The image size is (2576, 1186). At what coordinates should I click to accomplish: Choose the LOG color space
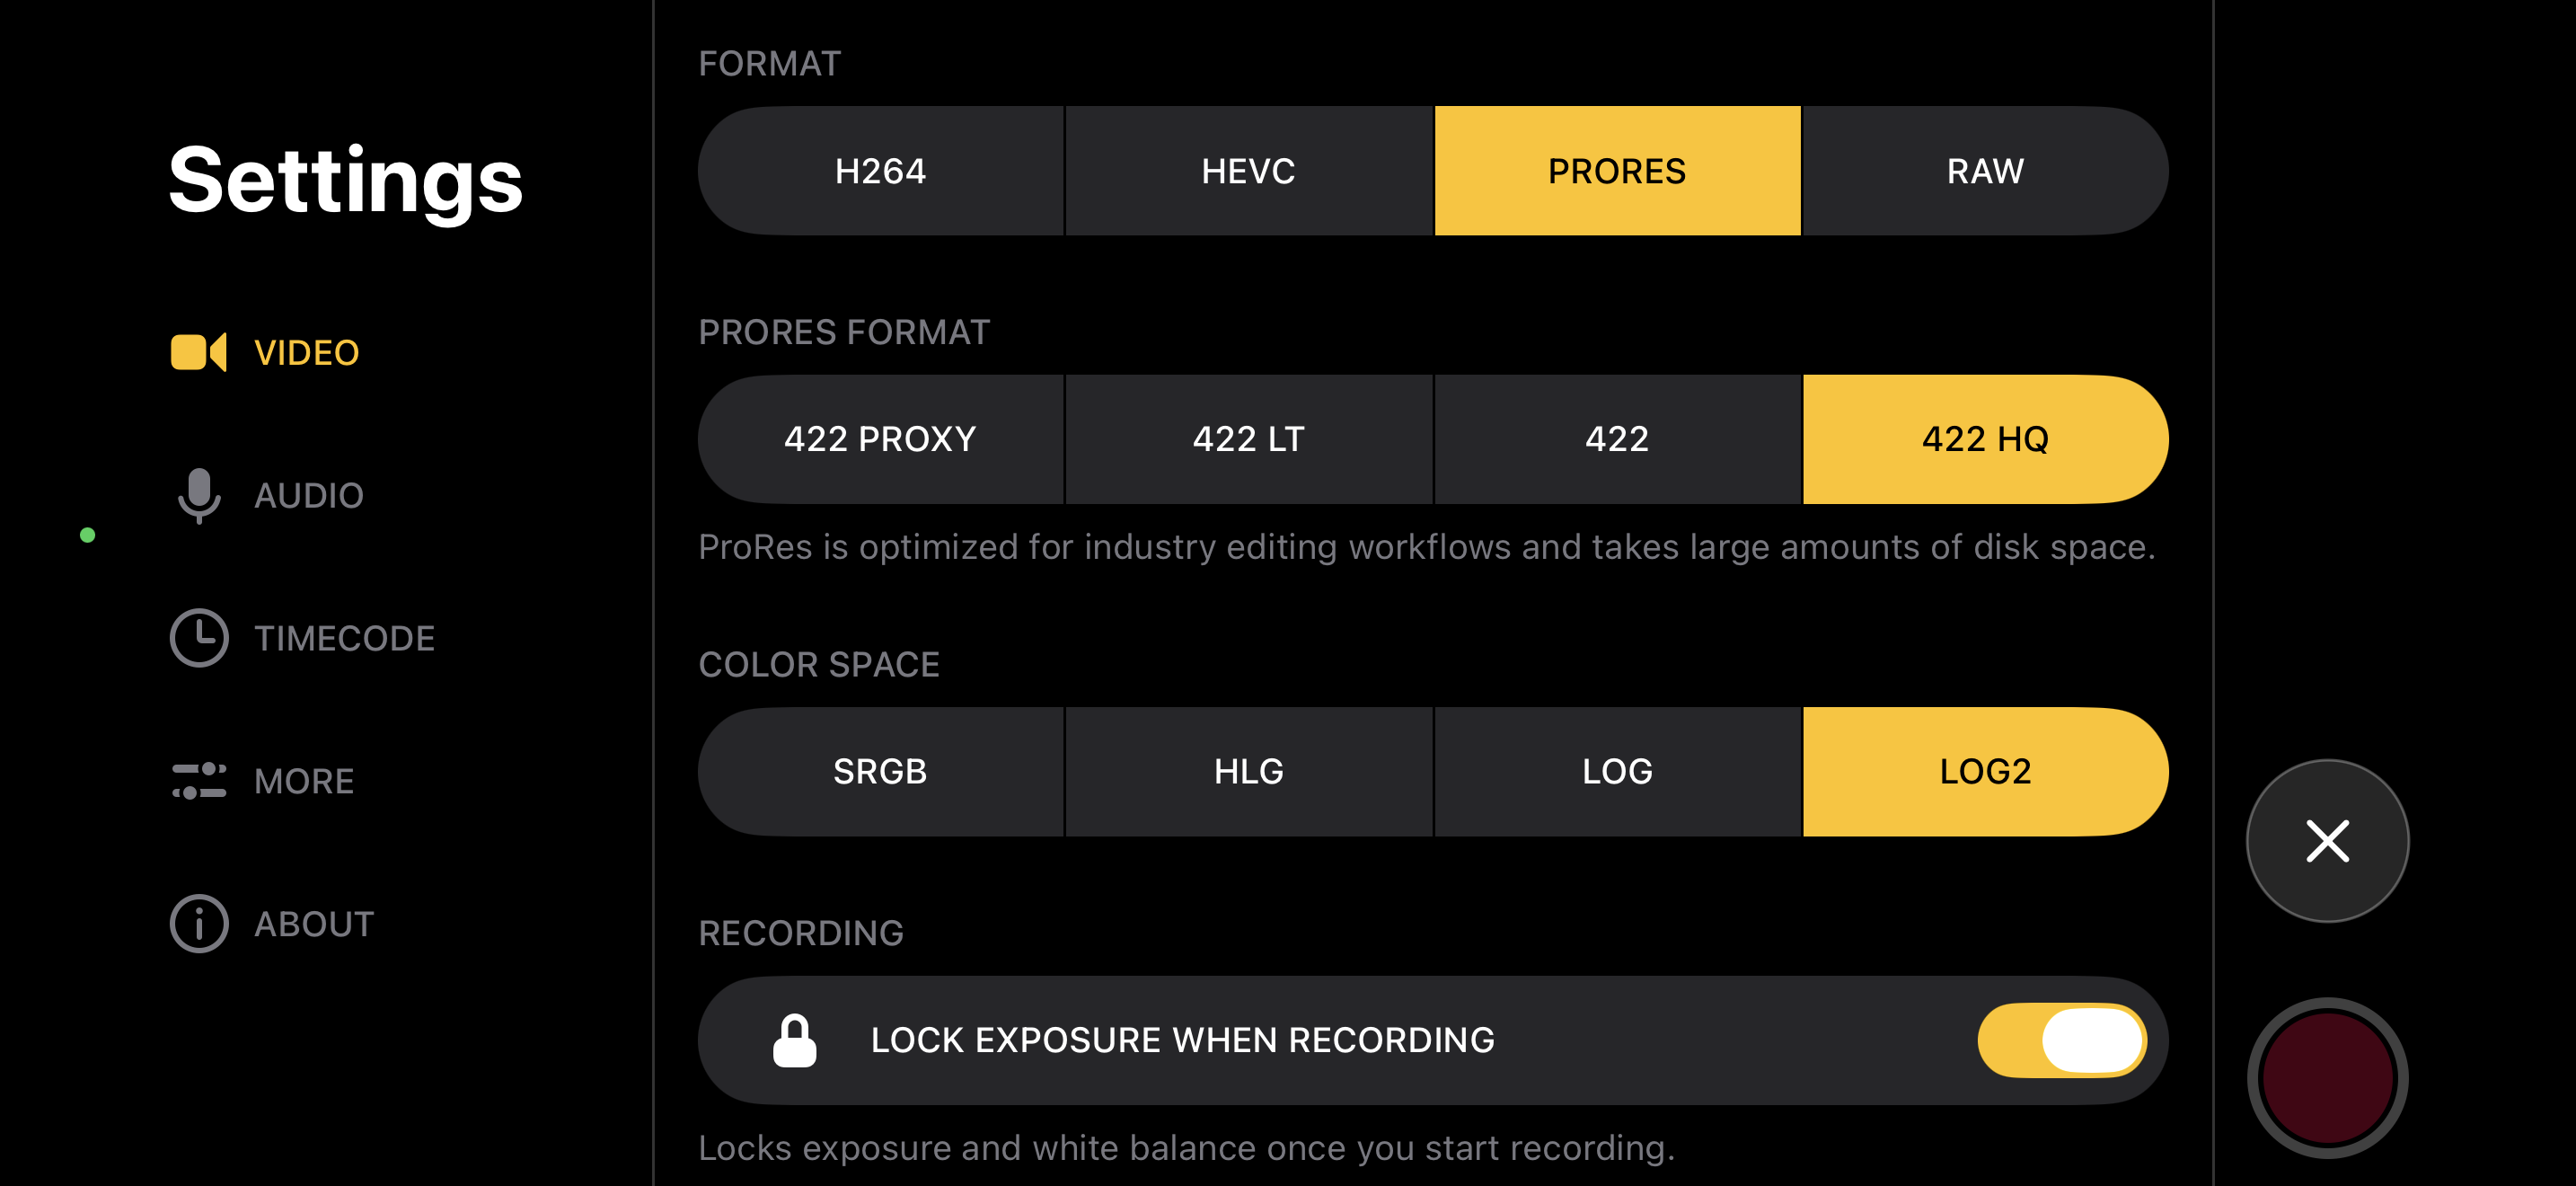pyautogui.click(x=1616, y=771)
